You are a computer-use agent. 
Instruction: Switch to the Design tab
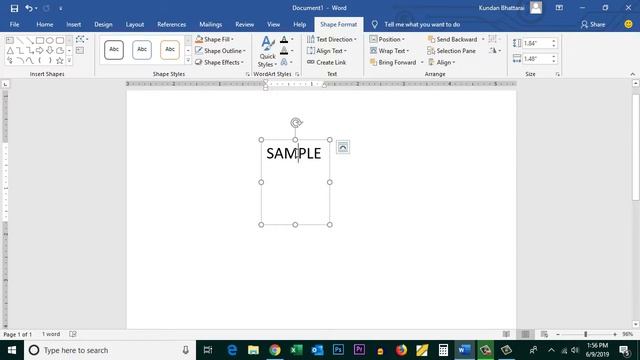103,24
